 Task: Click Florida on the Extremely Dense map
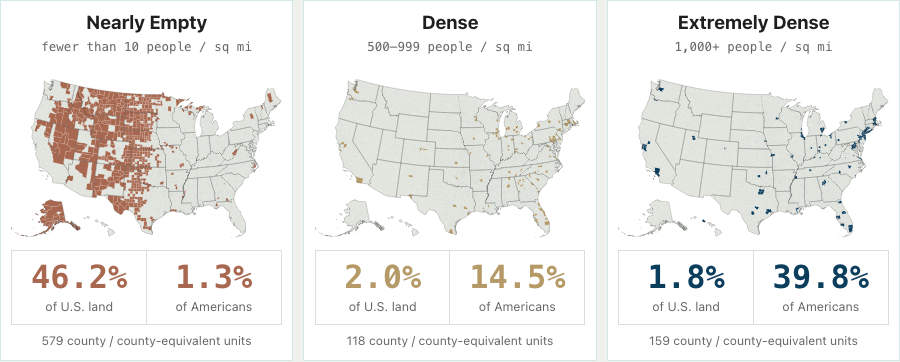844,218
